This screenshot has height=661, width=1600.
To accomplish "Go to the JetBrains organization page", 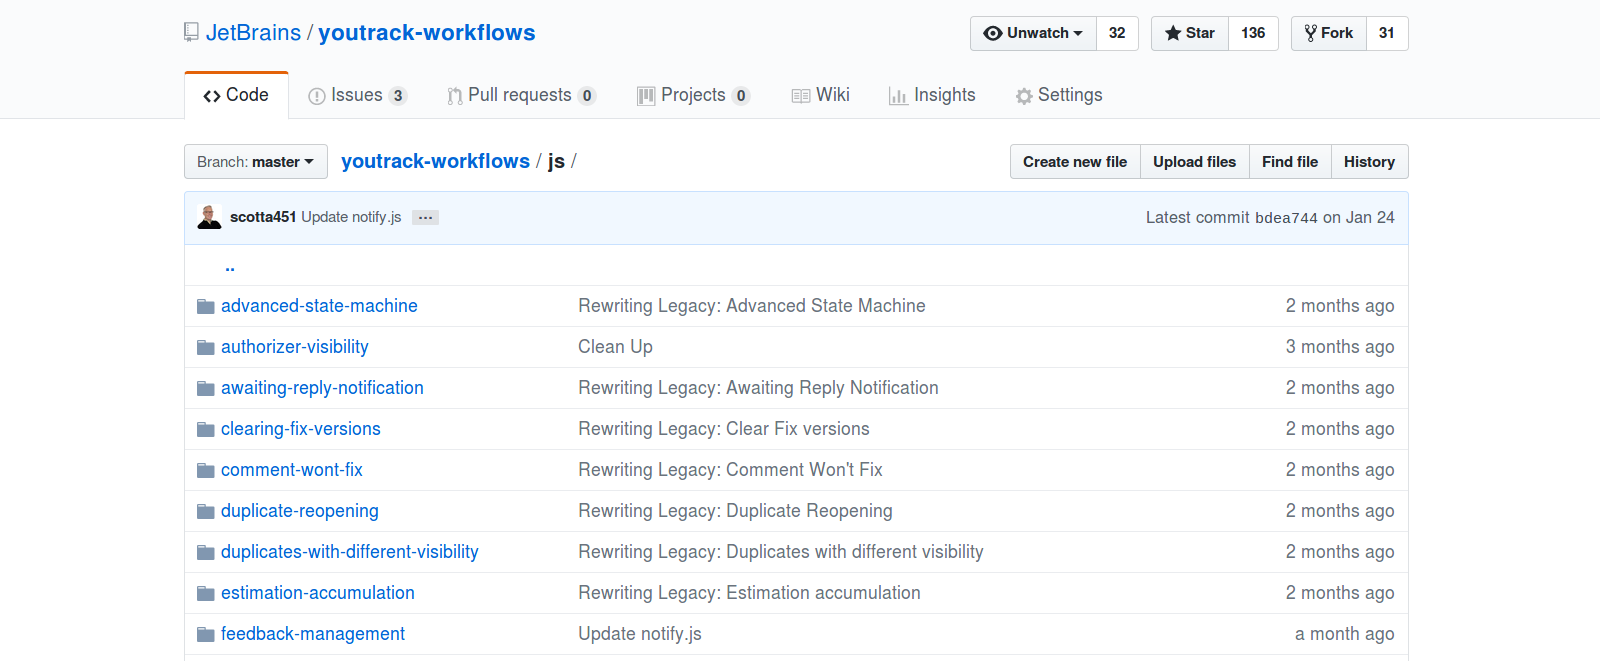I will [253, 33].
